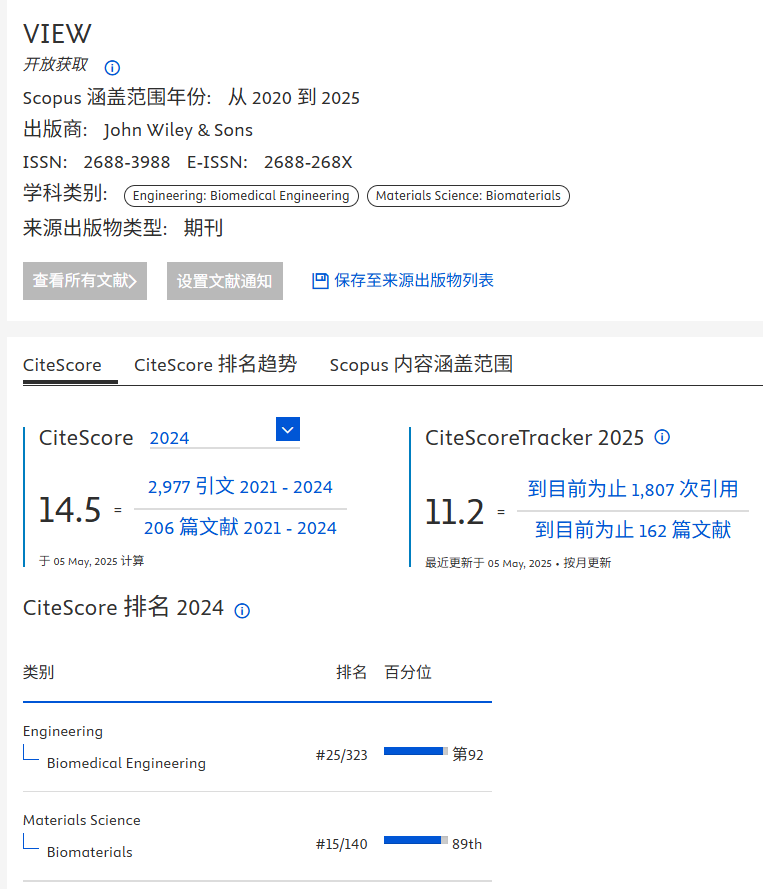Click the VIEW journal title

pyautogui.click(x=57, y=34)
